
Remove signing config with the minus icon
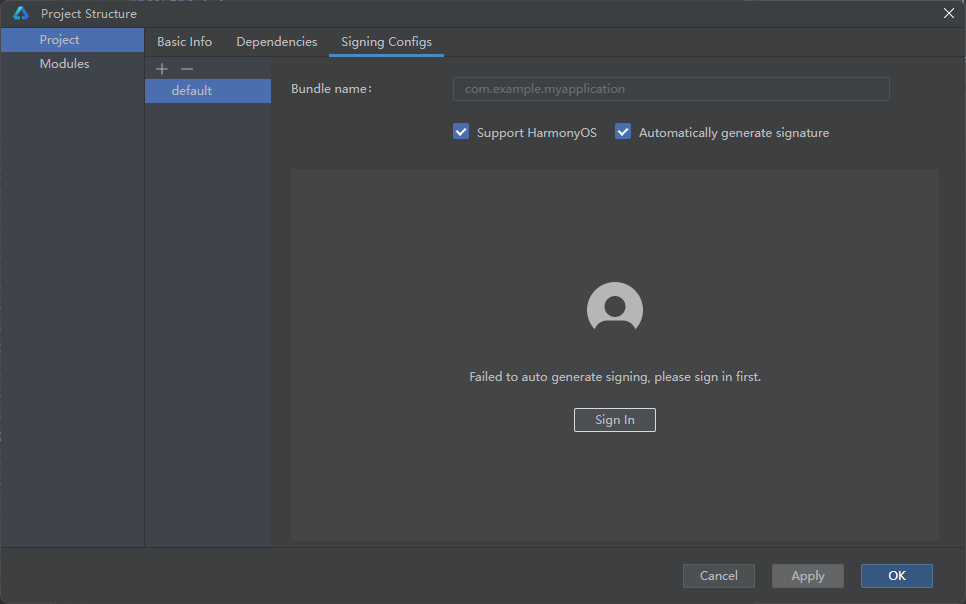click(186, 69)
